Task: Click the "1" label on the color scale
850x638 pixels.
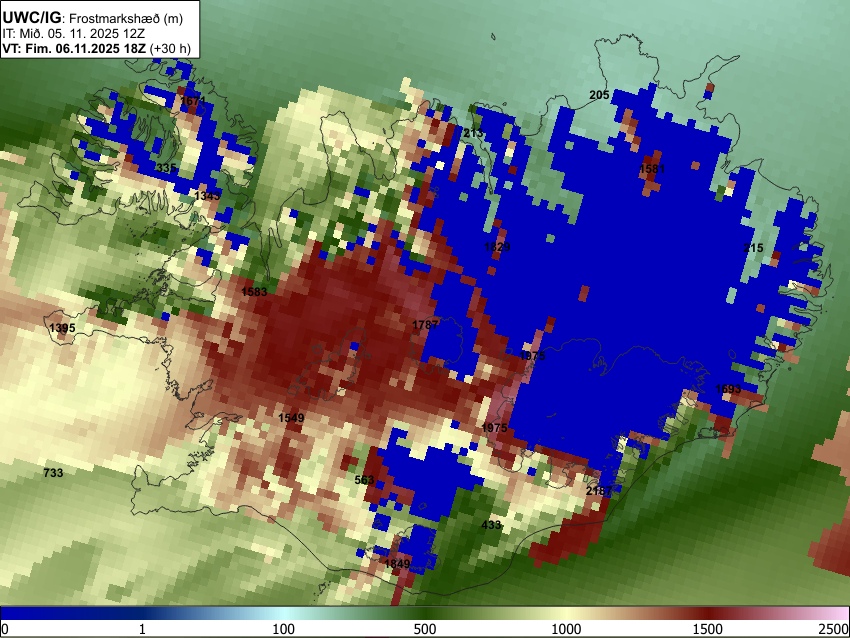Action: coord(142,629)
